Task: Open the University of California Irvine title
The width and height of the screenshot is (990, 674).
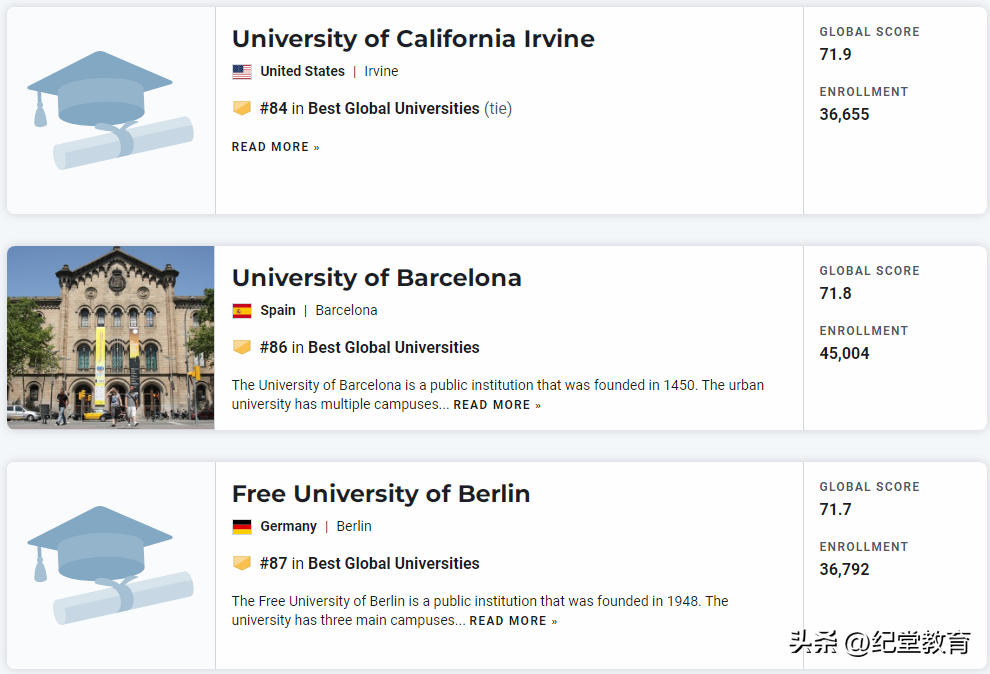Action: pos(413,39)
